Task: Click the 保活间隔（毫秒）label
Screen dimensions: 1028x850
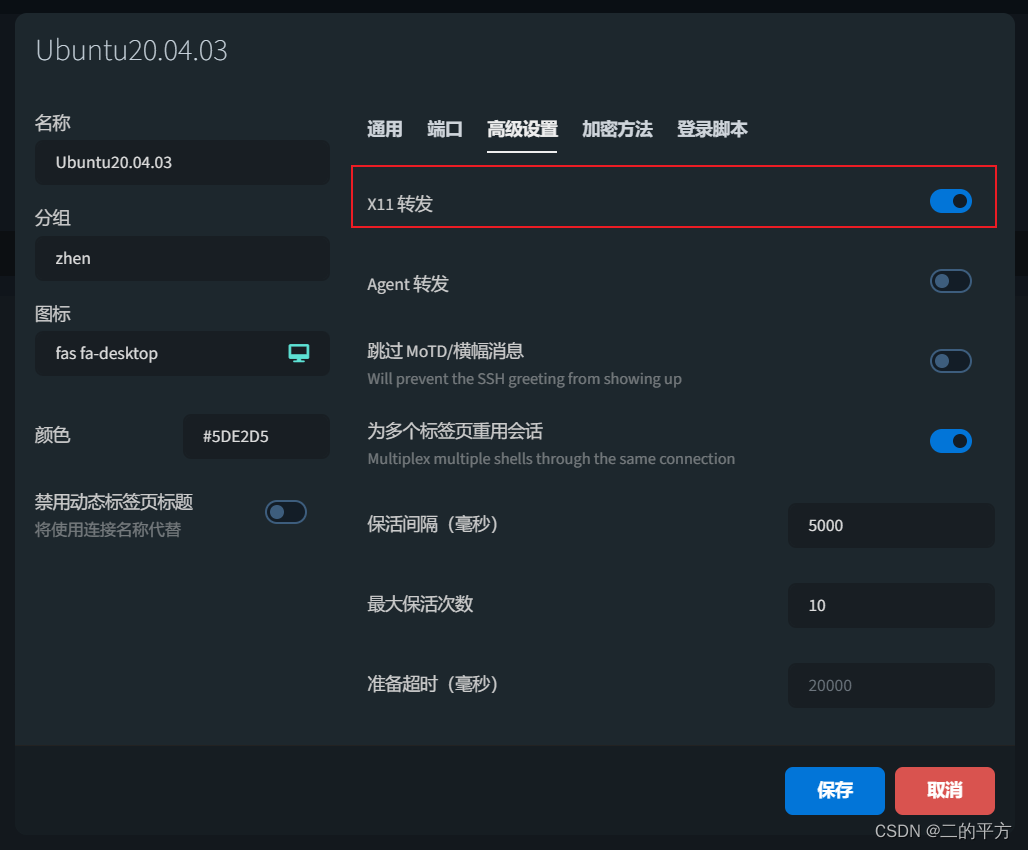Action: (x=433, y=524)
